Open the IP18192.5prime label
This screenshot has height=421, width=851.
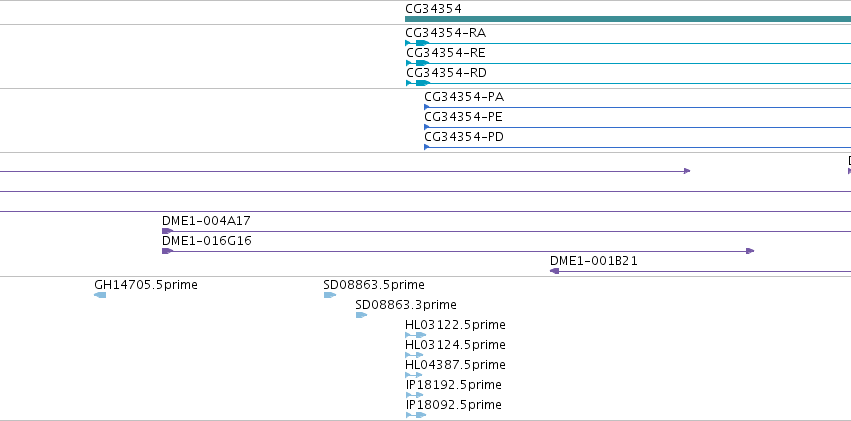click(454, 385)
